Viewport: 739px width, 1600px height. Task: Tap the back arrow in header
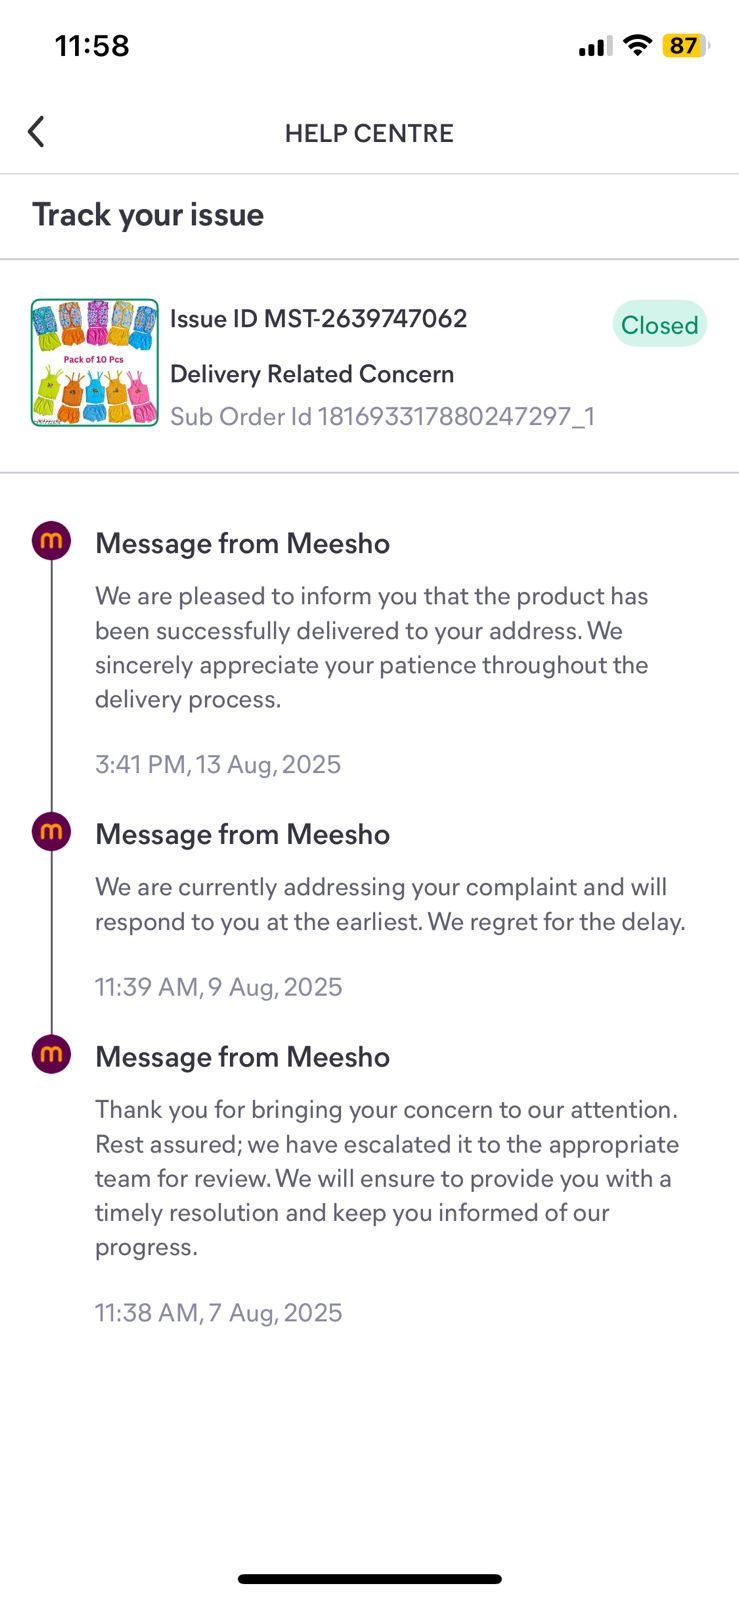[x=36, y=132]
